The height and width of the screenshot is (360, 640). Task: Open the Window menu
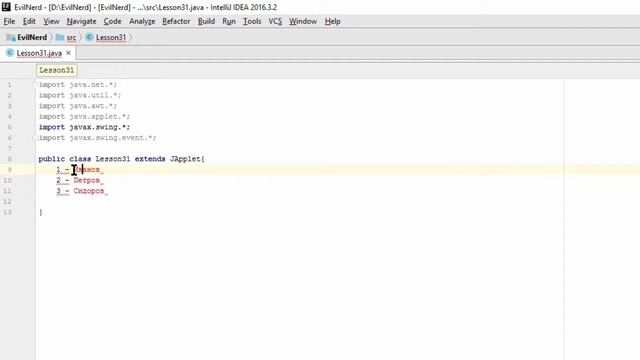[x=303, y=21]
